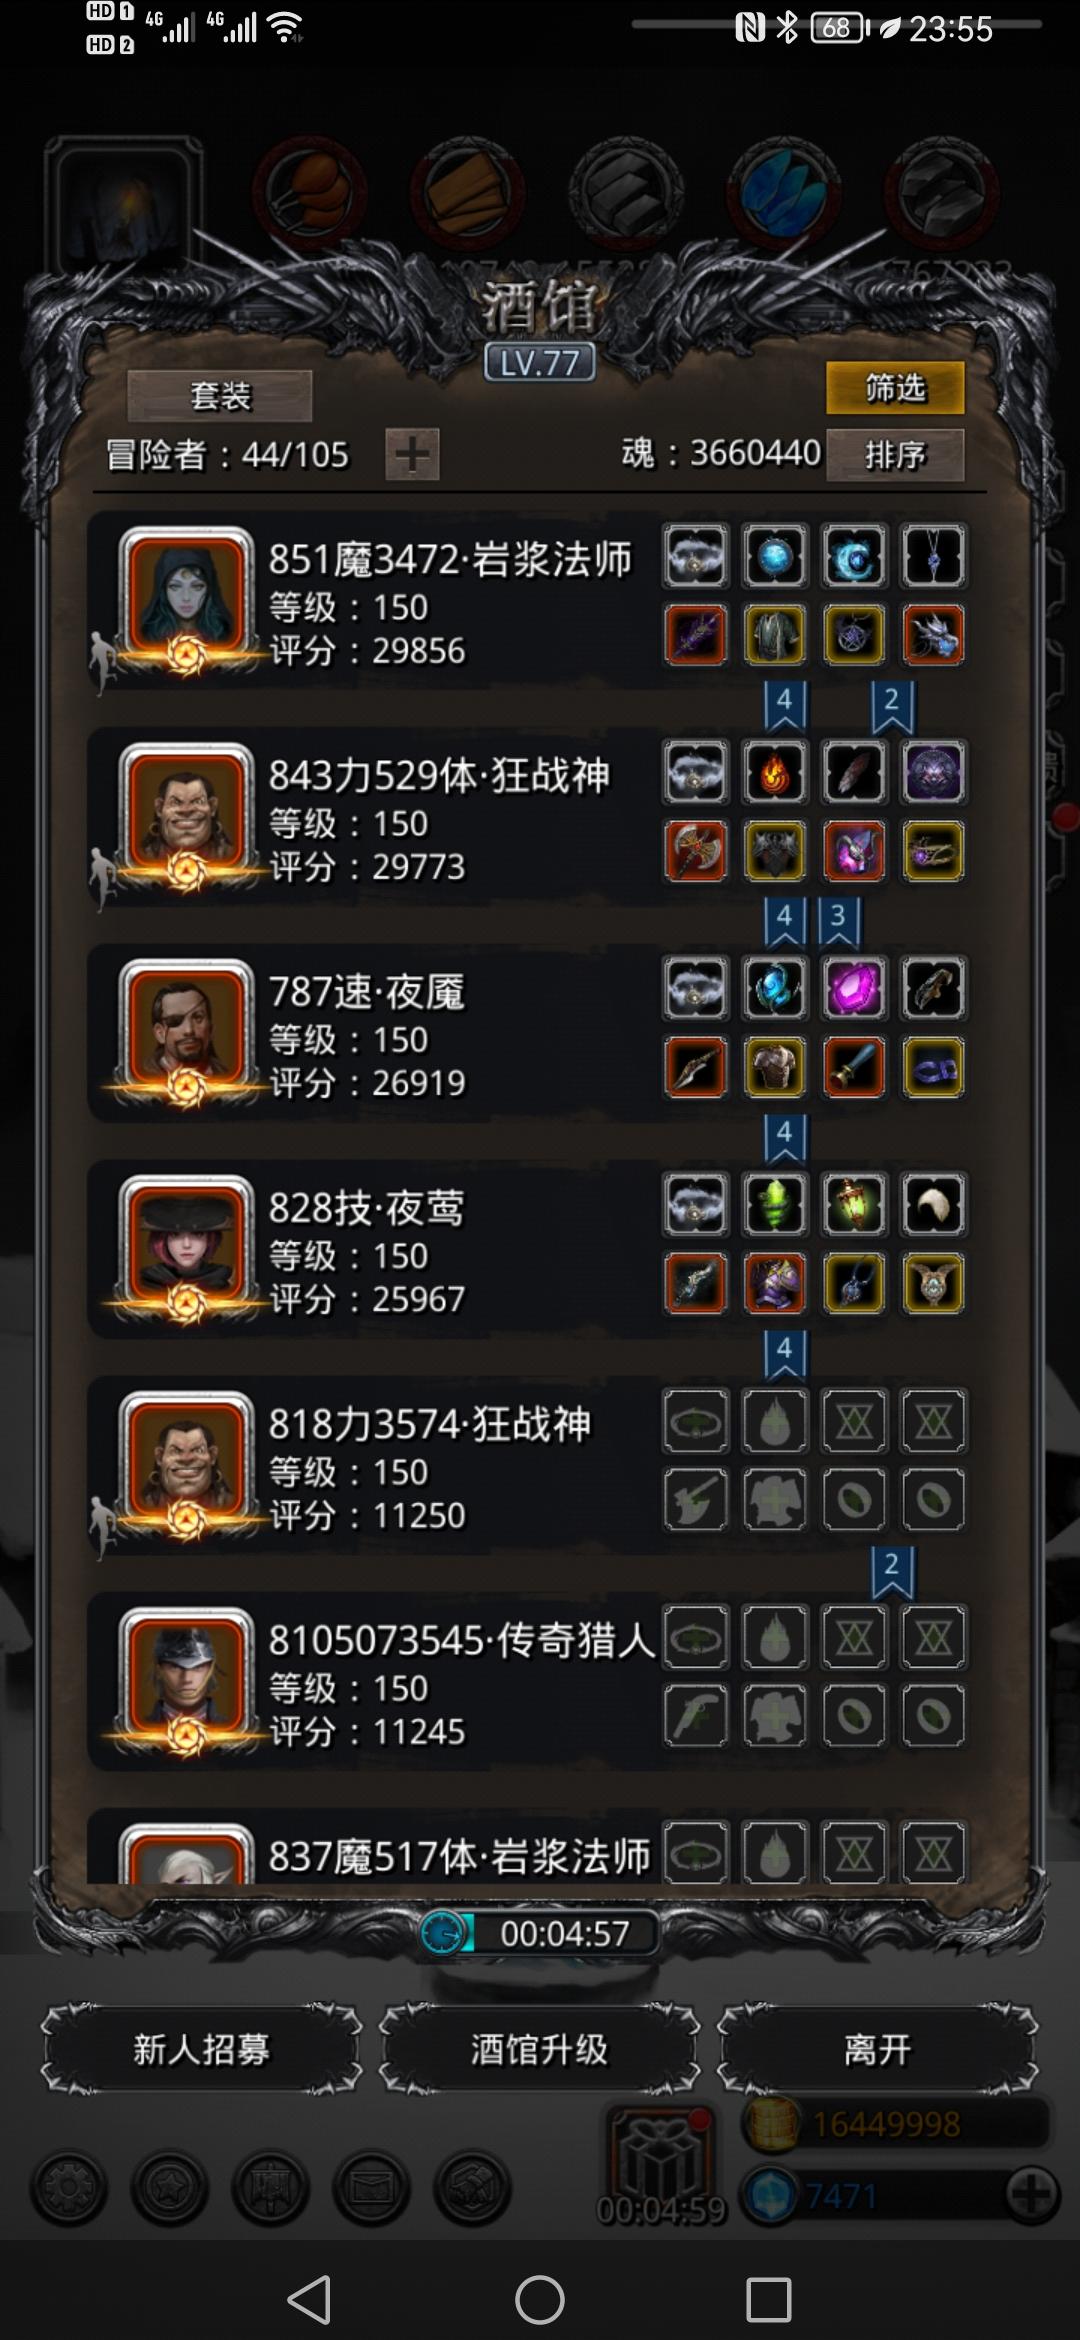Tap the 夜魇 purple gem item icon

(854, 988)
